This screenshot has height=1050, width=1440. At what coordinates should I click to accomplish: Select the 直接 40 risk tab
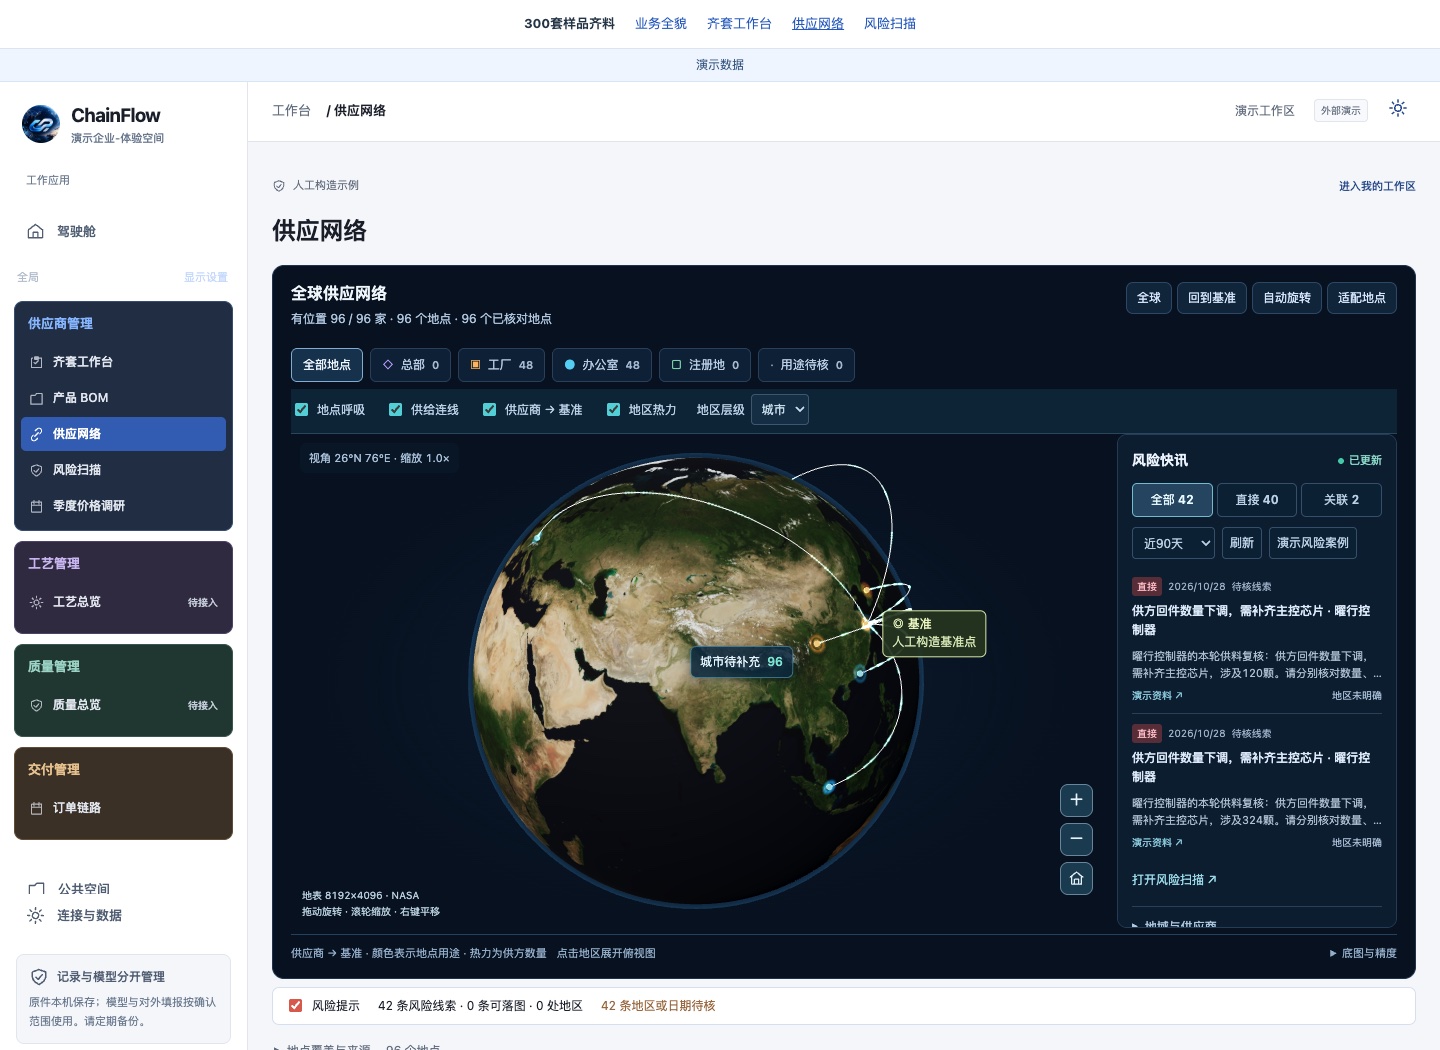coord(1257,500)
